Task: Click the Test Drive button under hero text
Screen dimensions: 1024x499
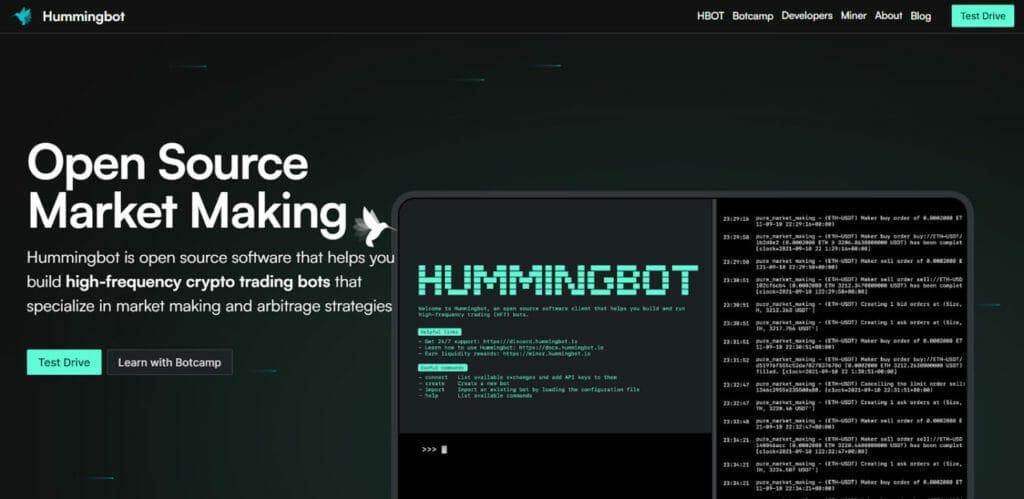Action: point(64,362)
